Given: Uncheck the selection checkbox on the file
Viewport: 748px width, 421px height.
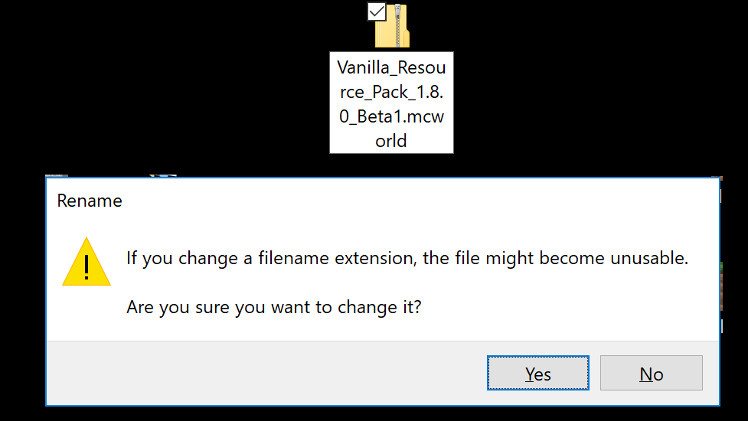Looking at the screenshot, I should click(x=377, y=11).
